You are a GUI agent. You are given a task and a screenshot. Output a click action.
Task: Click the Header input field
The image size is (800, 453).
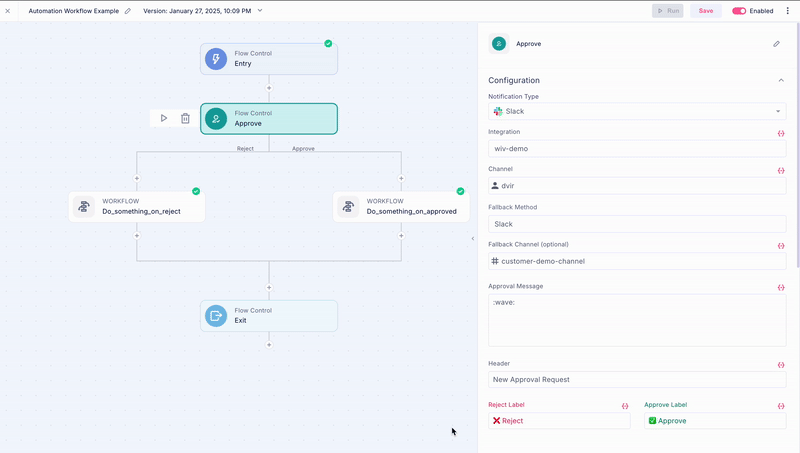click(x=637, y=379)
